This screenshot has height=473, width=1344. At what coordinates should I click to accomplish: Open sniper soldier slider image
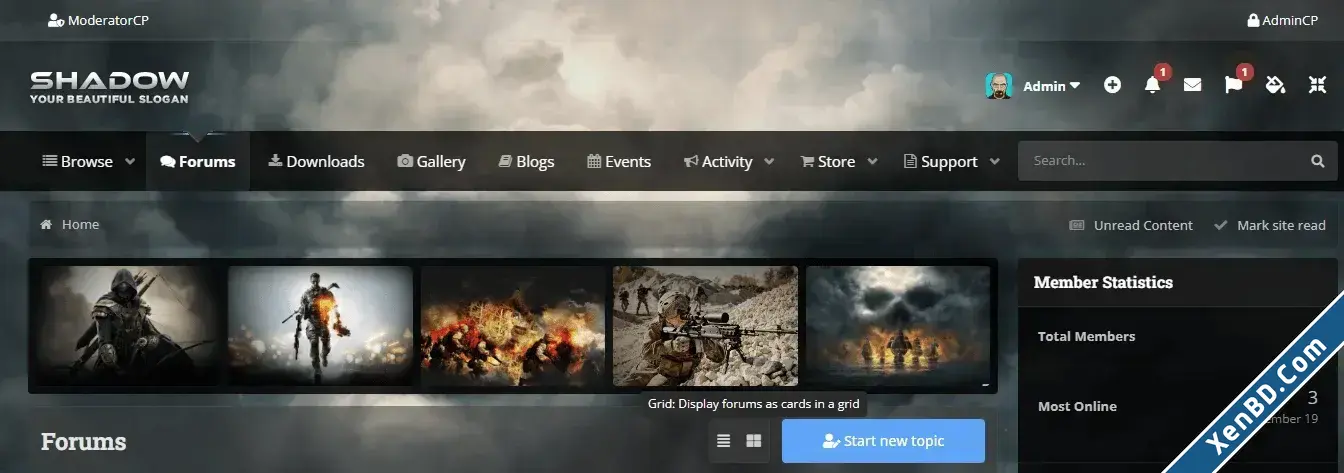[705, 326]
